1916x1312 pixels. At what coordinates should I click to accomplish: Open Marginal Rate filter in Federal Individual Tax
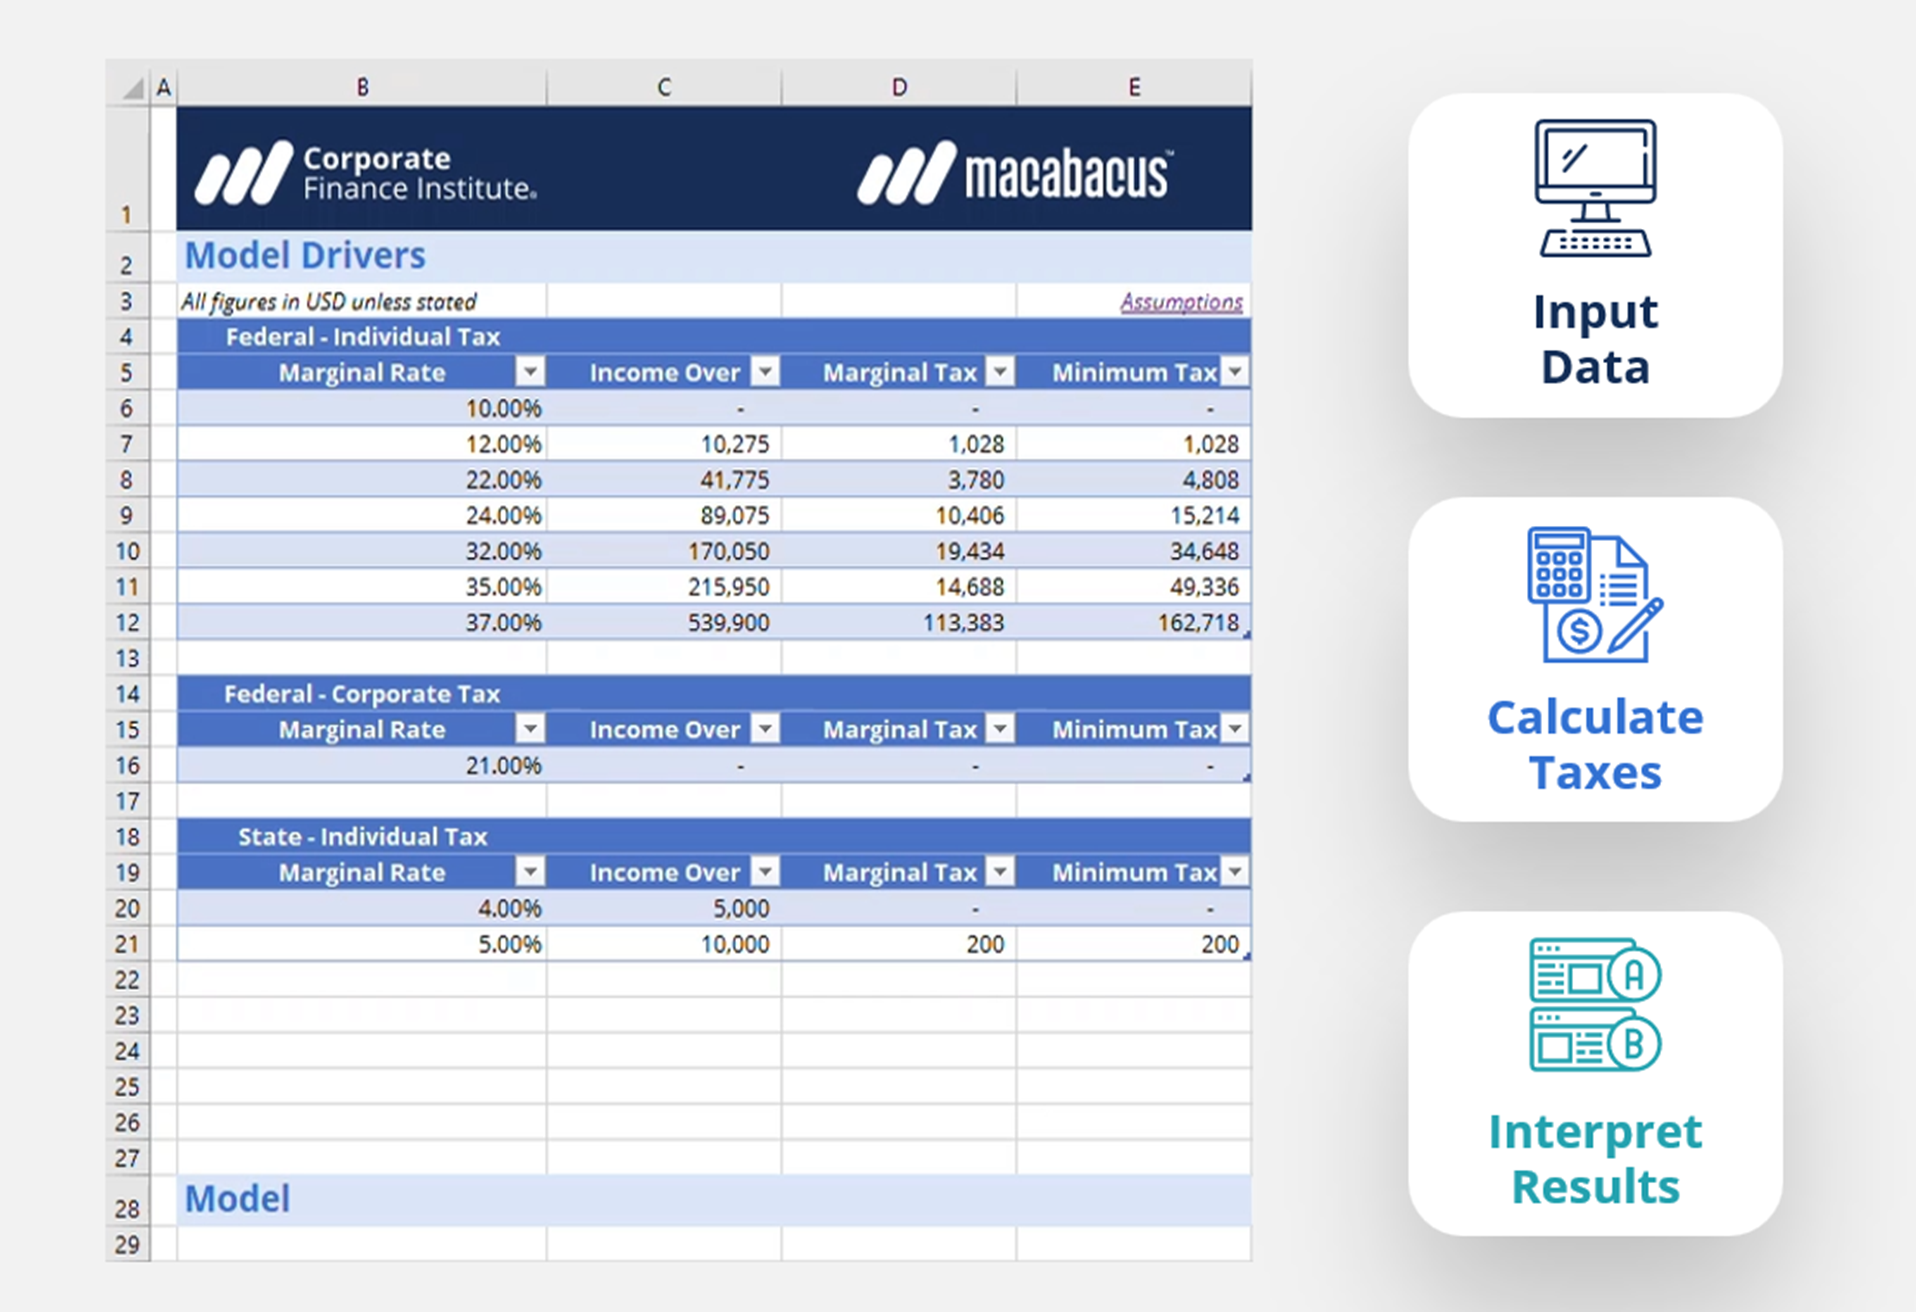tap(531, 371)
